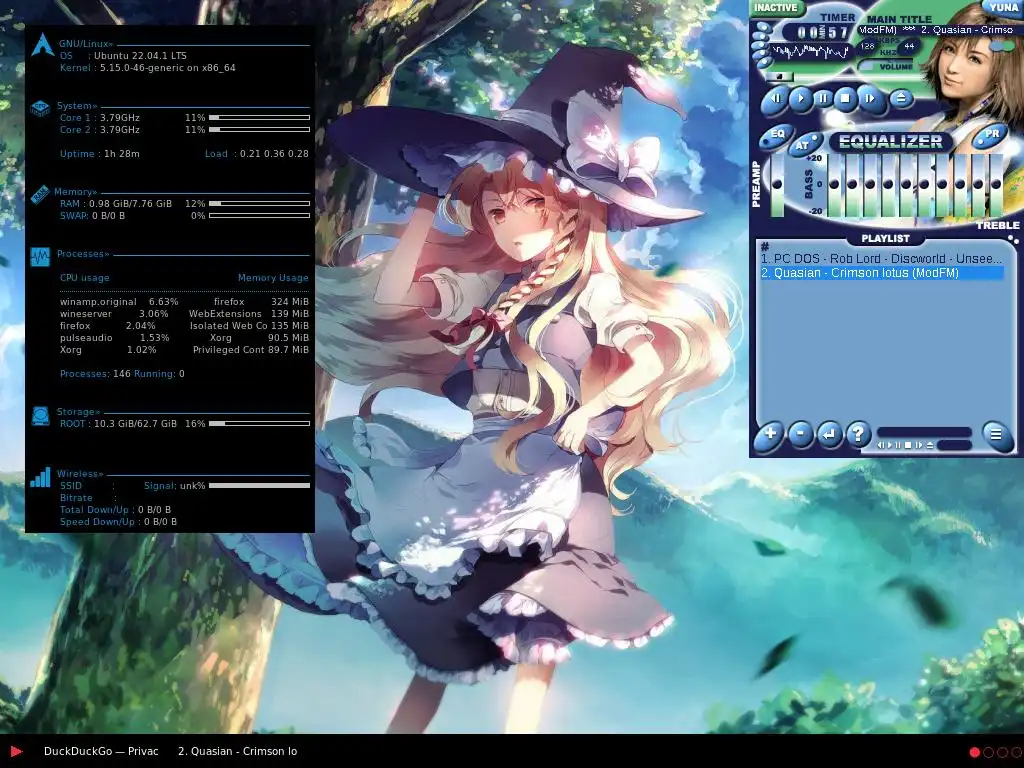1024x768 pixels.
Task: Open a file with the Eject button
Action: click(x=901, y=99)
